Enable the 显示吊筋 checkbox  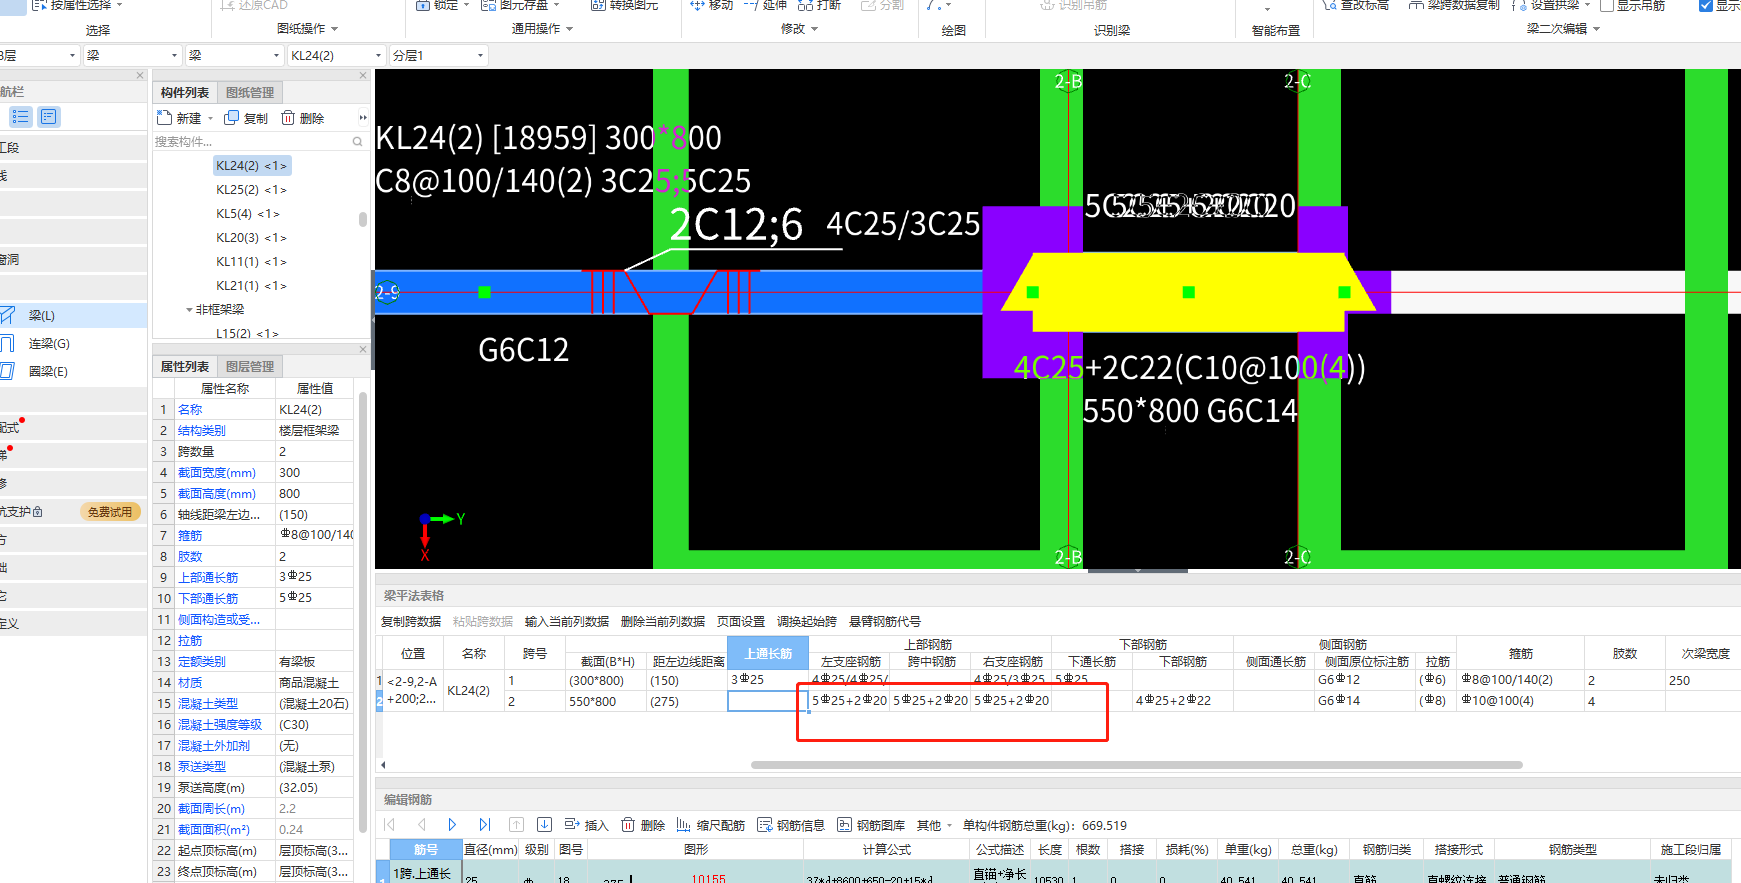[1607, 5]
